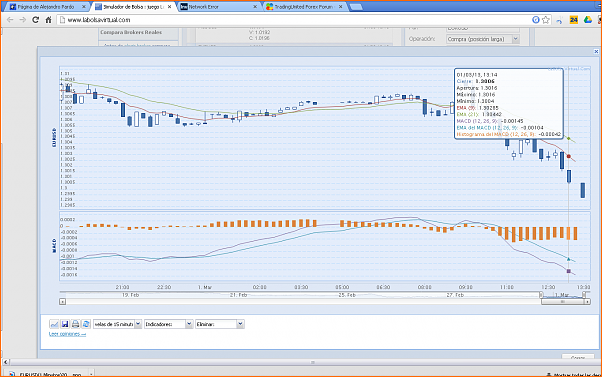Viewport: 602px width, 377px height.
Task: Click the '08:00' time axis label
Action: tap(425, 287)
